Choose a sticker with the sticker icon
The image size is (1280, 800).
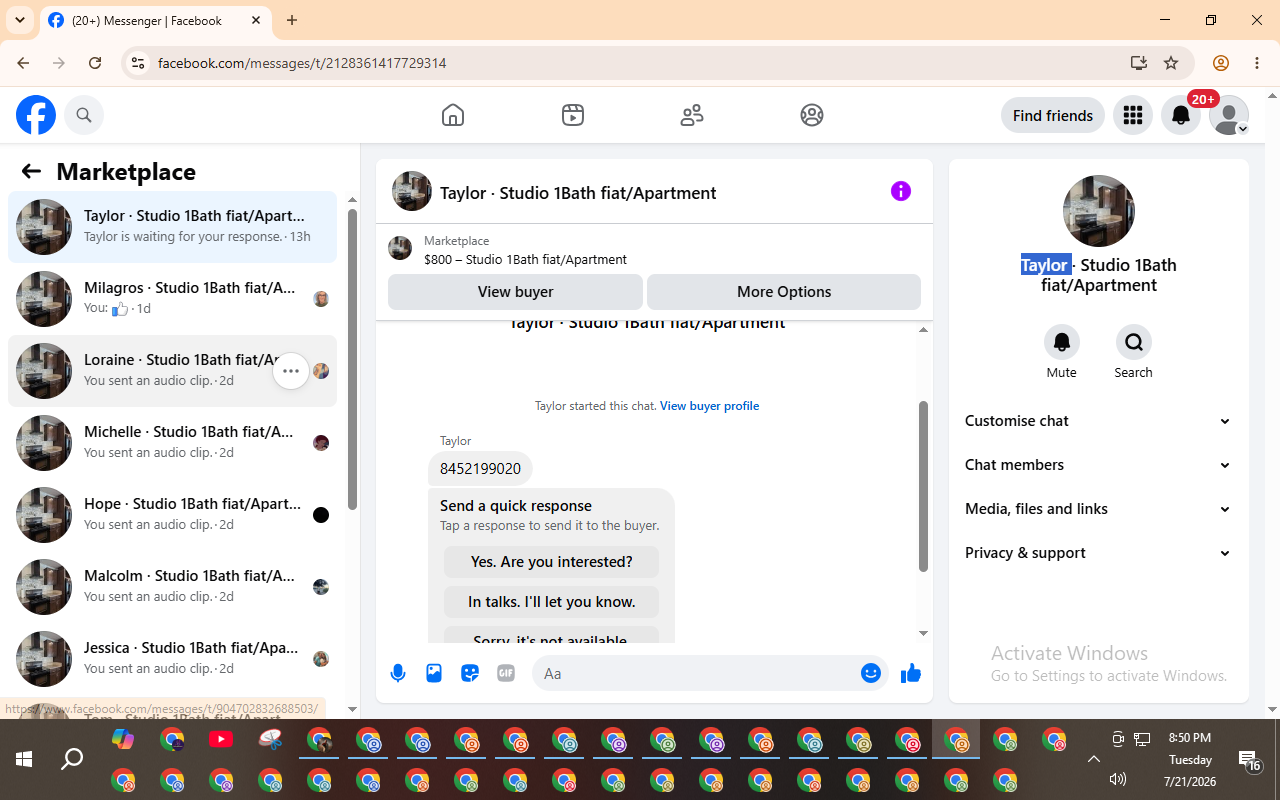pos(470,673)
